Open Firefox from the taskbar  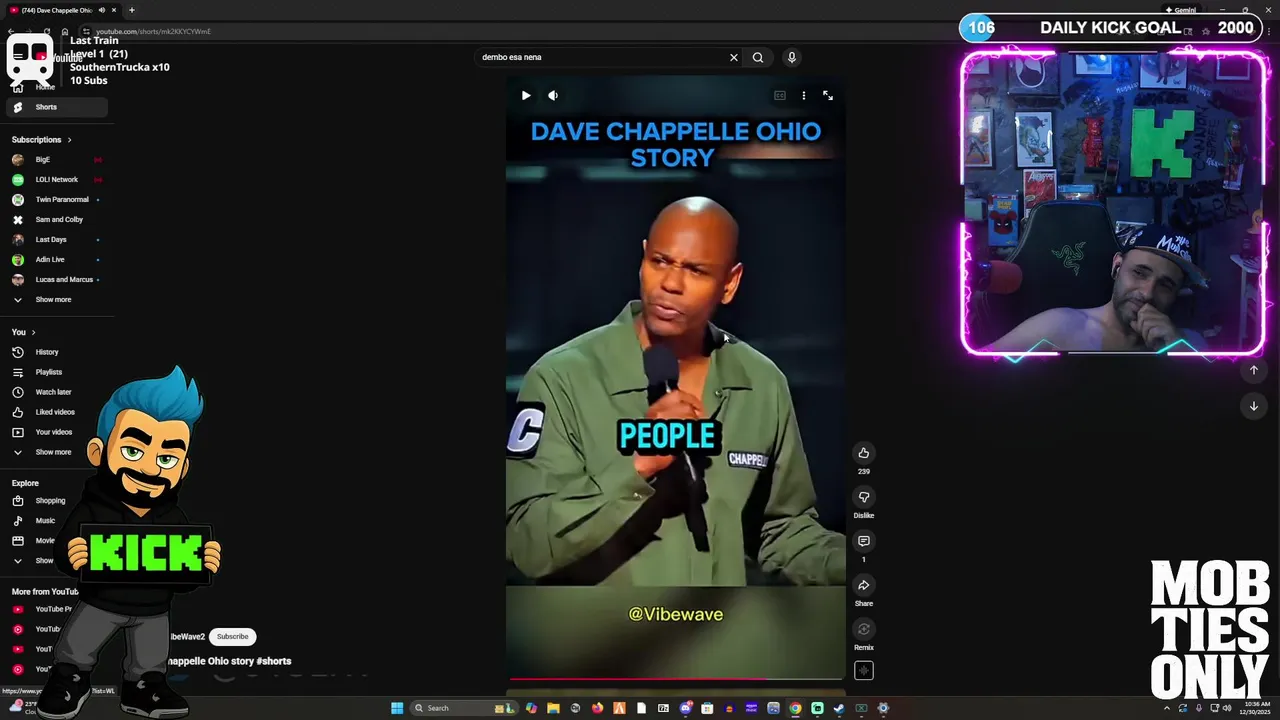click(597, 708)
